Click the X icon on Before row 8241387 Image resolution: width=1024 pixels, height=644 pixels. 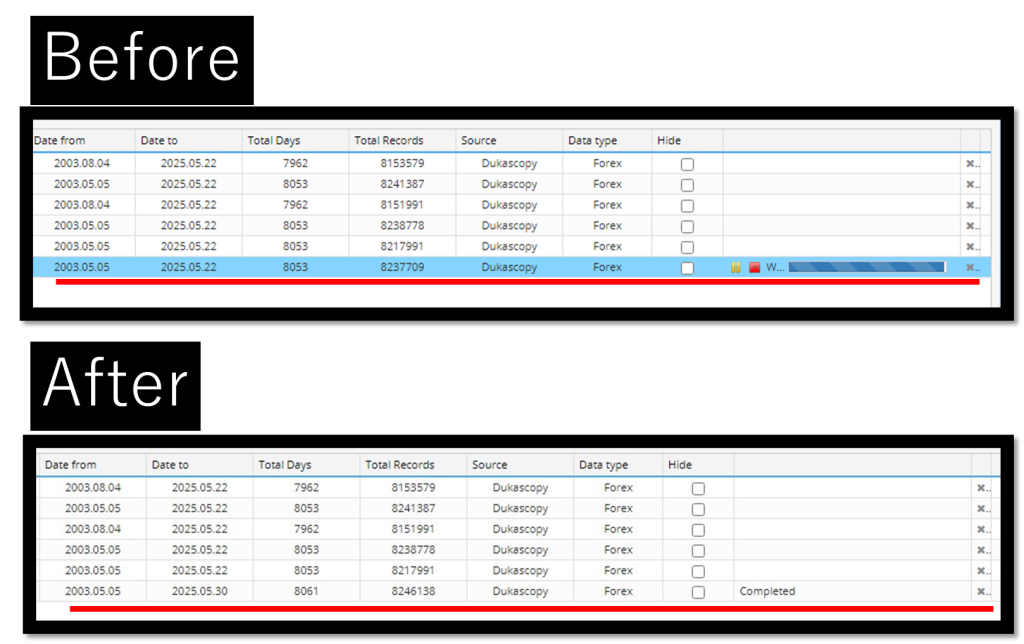pyautogui.click(x=970, y=185)
